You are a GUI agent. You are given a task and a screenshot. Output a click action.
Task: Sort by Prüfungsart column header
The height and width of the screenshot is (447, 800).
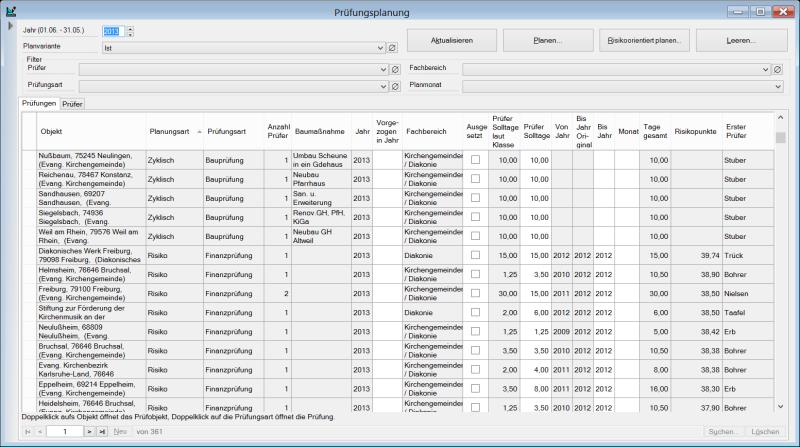[233, 132]
